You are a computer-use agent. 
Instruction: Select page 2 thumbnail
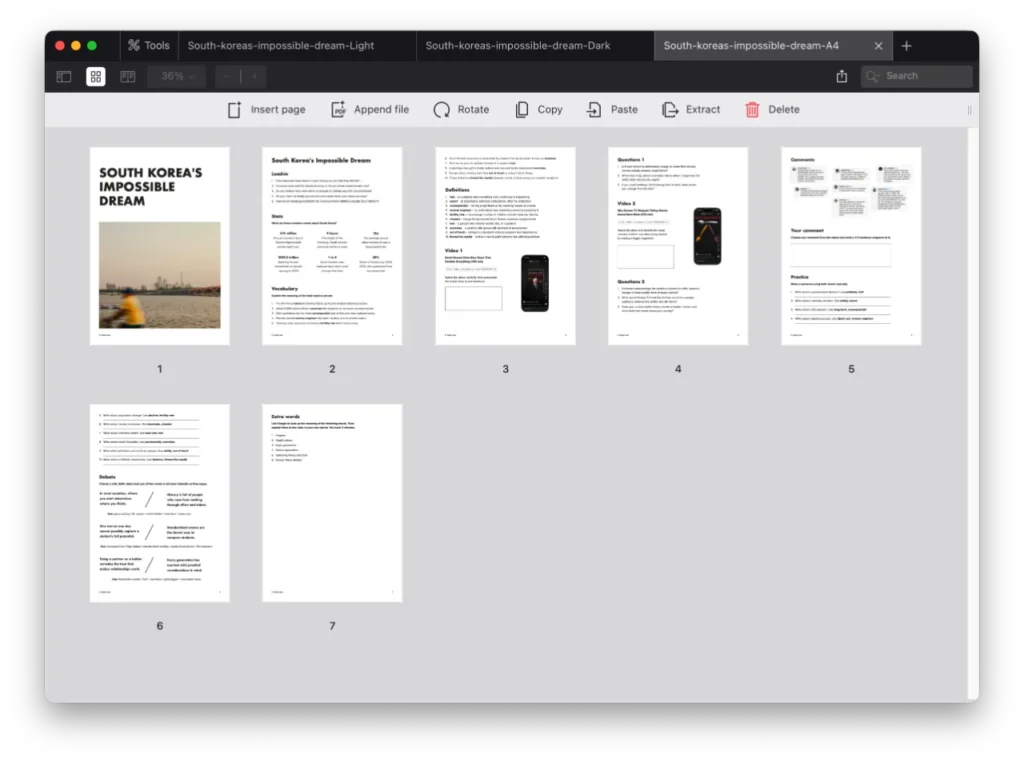[332, 246]
